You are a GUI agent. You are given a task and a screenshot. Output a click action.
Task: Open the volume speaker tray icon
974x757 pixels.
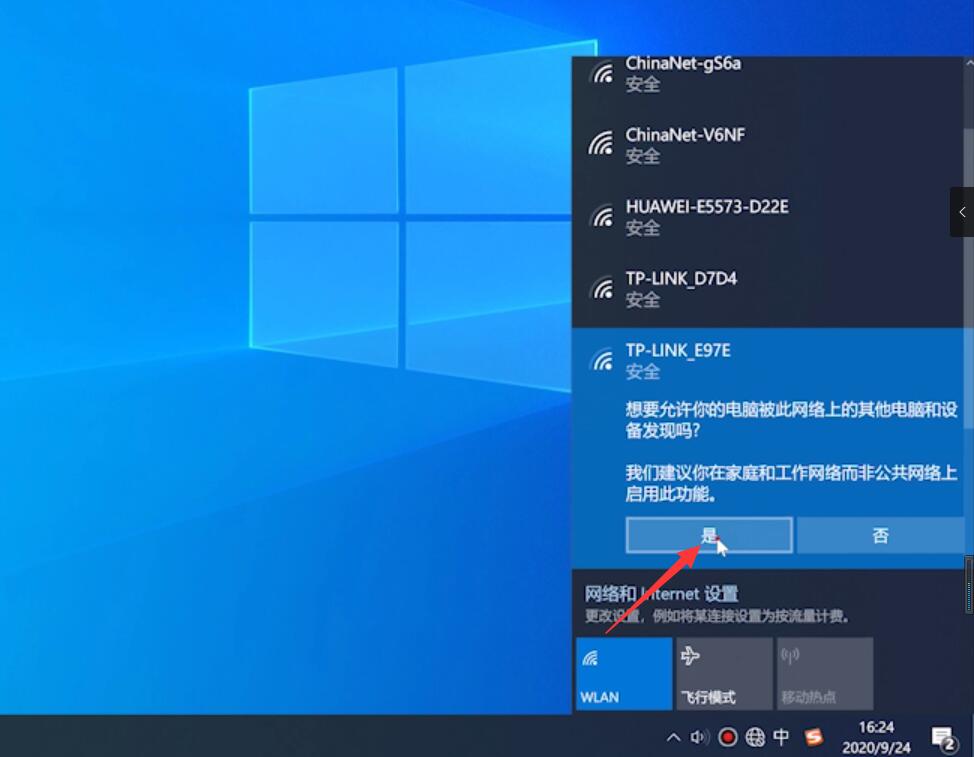click(699, 737)
